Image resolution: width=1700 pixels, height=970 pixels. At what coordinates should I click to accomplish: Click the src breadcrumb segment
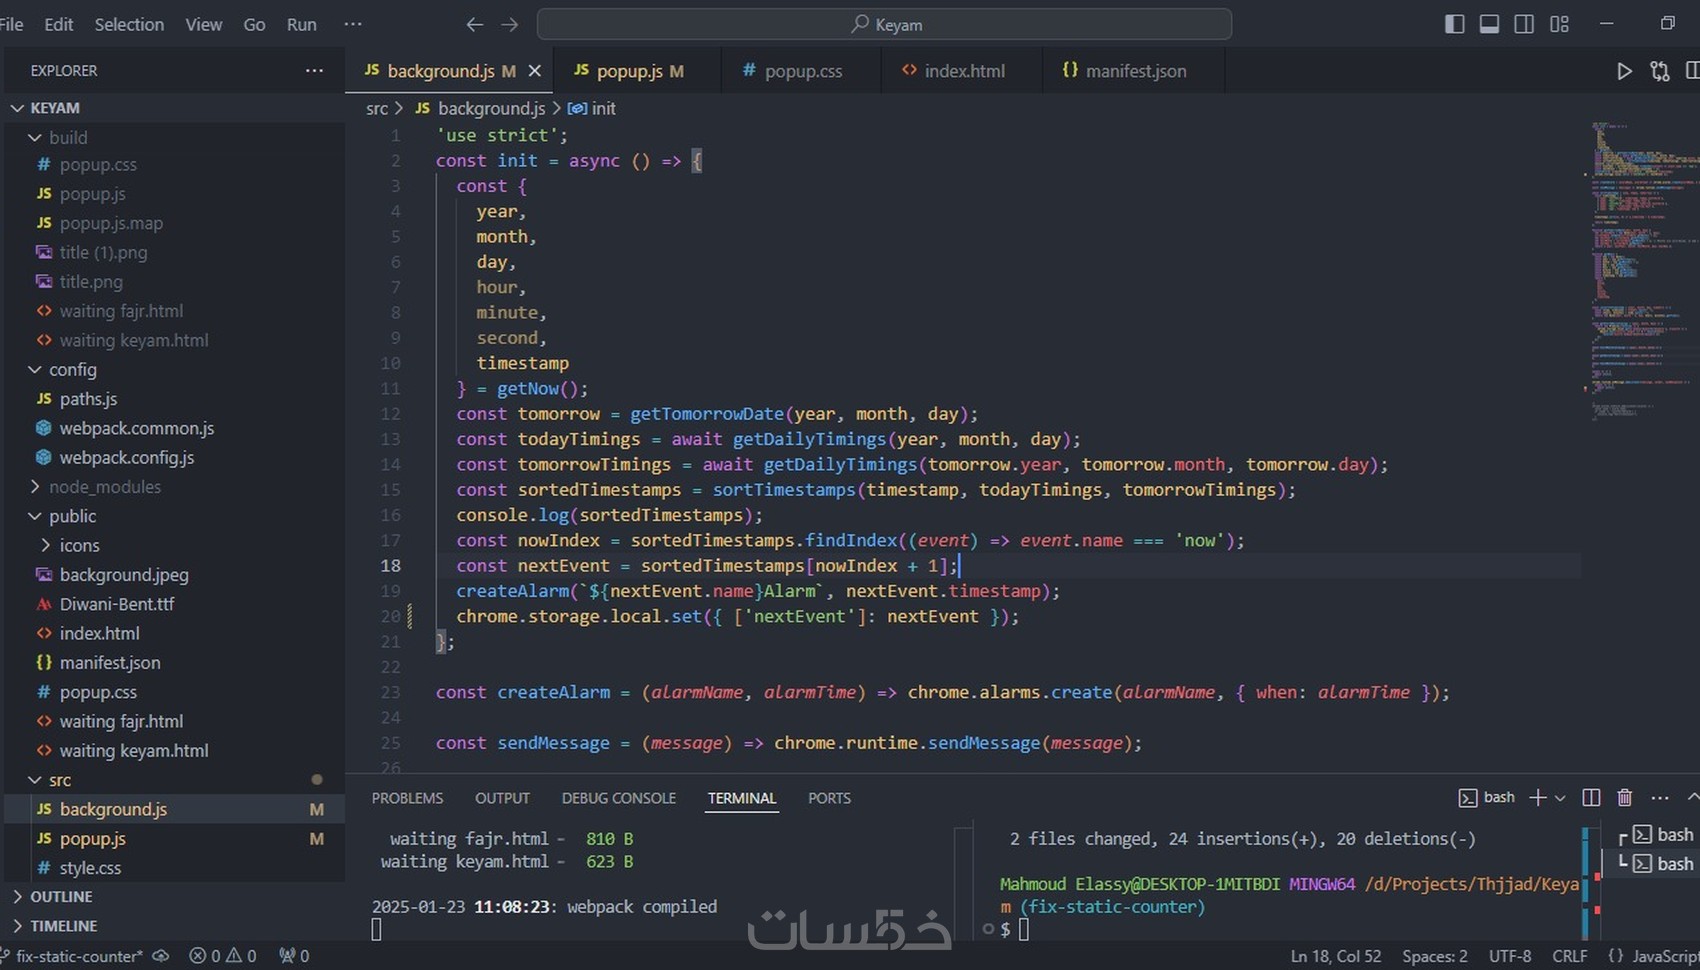pyautogui.click(x=376, y=108)
